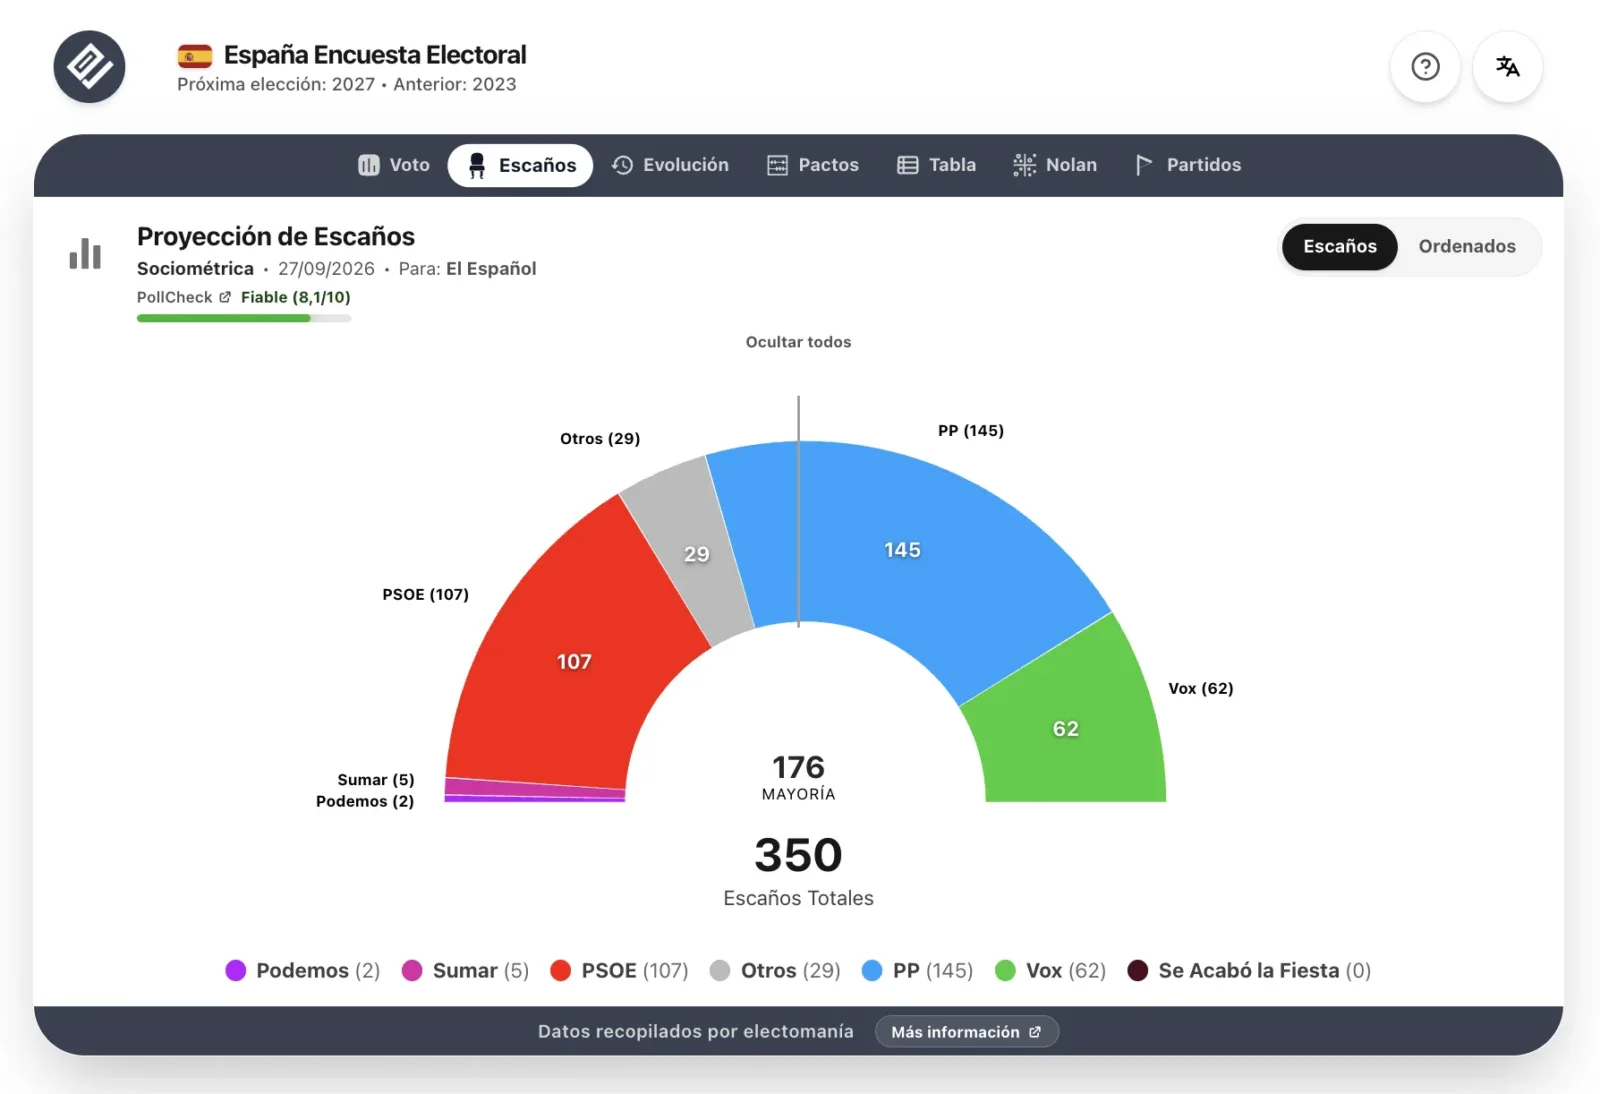
Task: Show the Tabla tab
Action: [936, 165]
